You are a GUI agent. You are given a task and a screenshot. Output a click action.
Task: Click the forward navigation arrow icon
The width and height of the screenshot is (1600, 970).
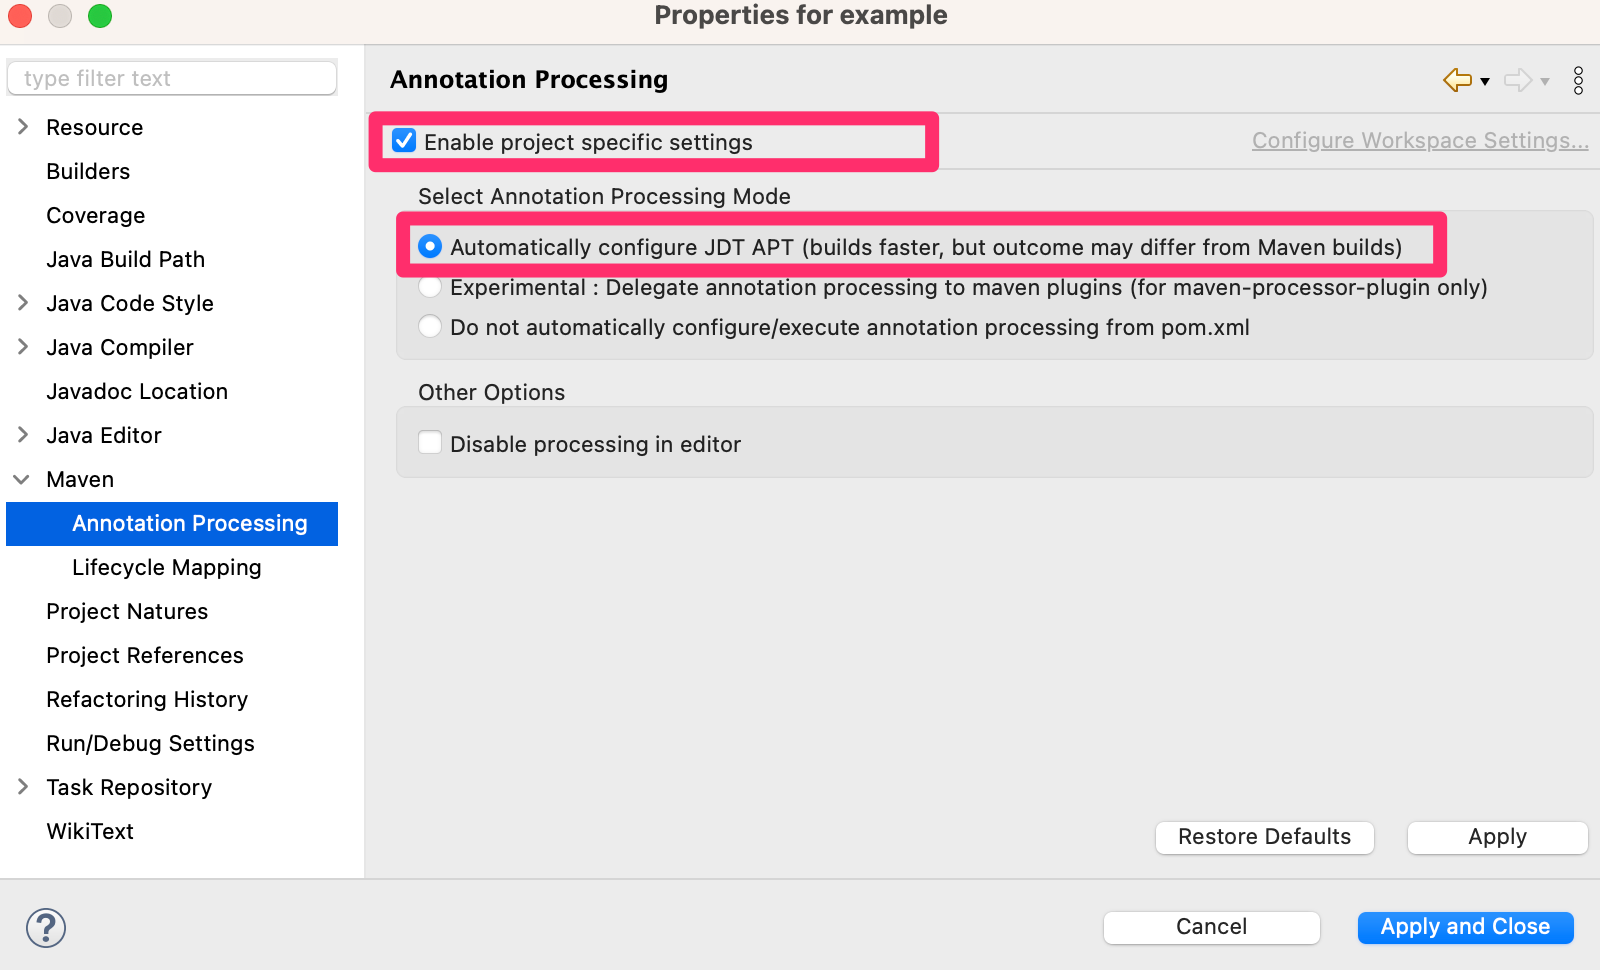click(x=1517, y=80)
